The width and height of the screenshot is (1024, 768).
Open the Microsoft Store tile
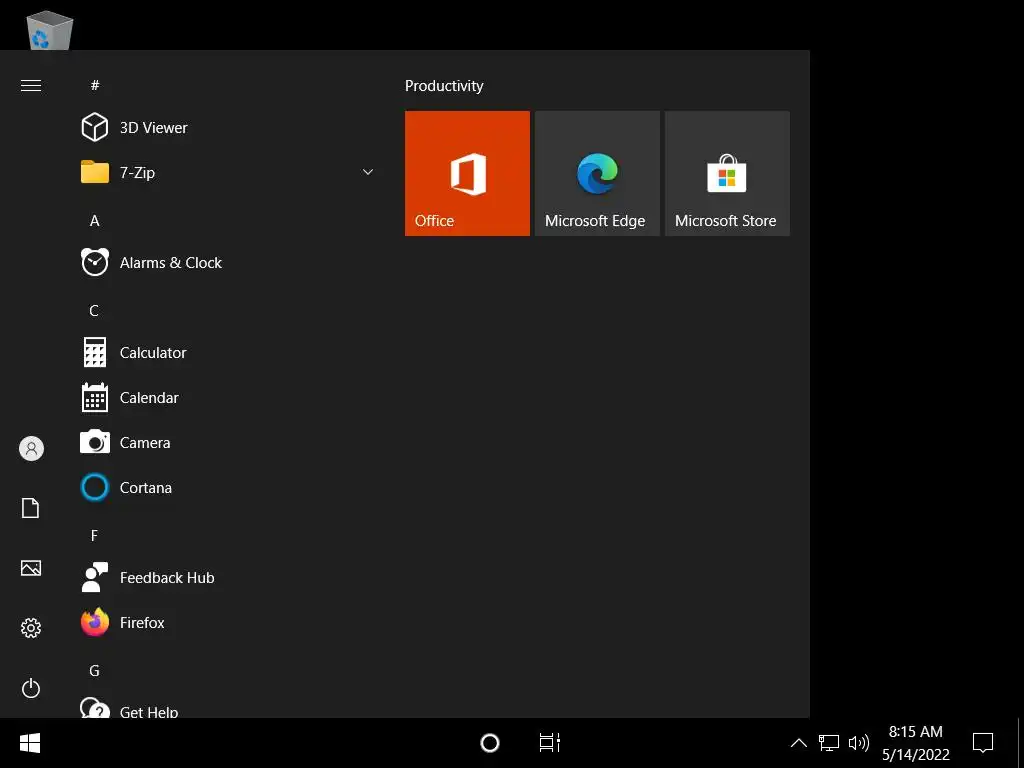727,173
